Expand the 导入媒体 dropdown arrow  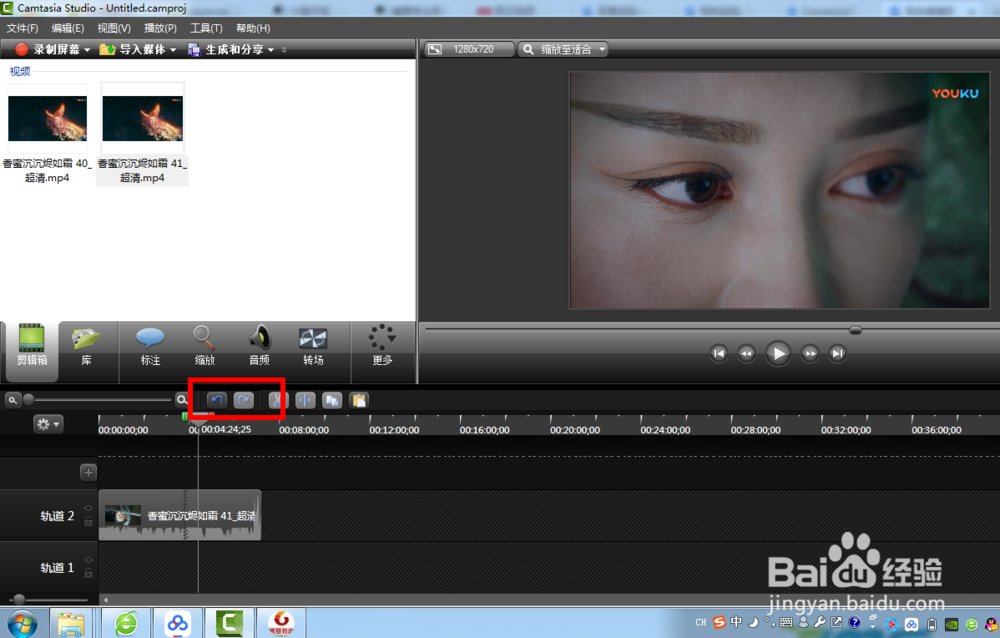pos(173,50)
